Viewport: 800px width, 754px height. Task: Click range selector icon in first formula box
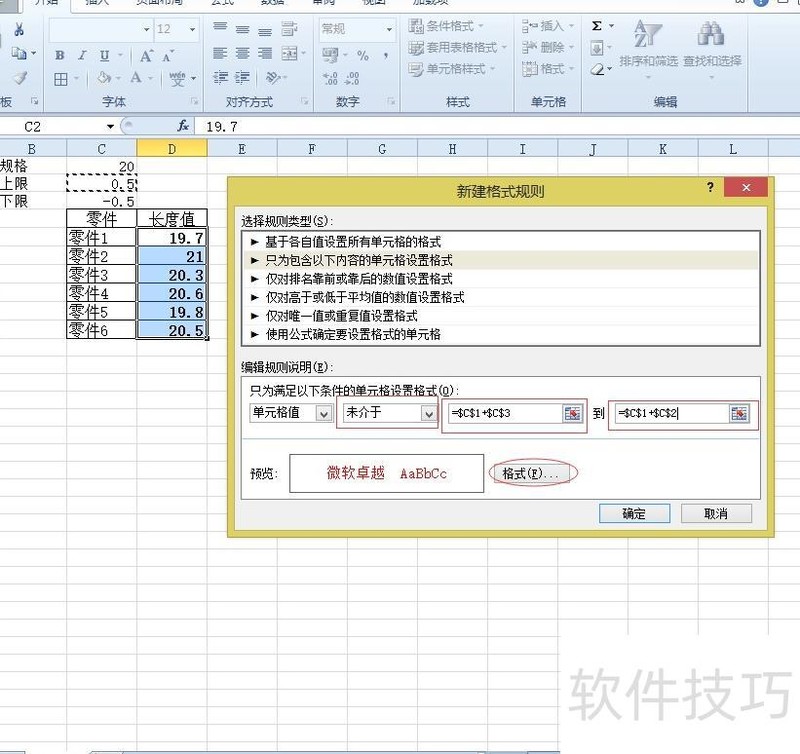571,414
